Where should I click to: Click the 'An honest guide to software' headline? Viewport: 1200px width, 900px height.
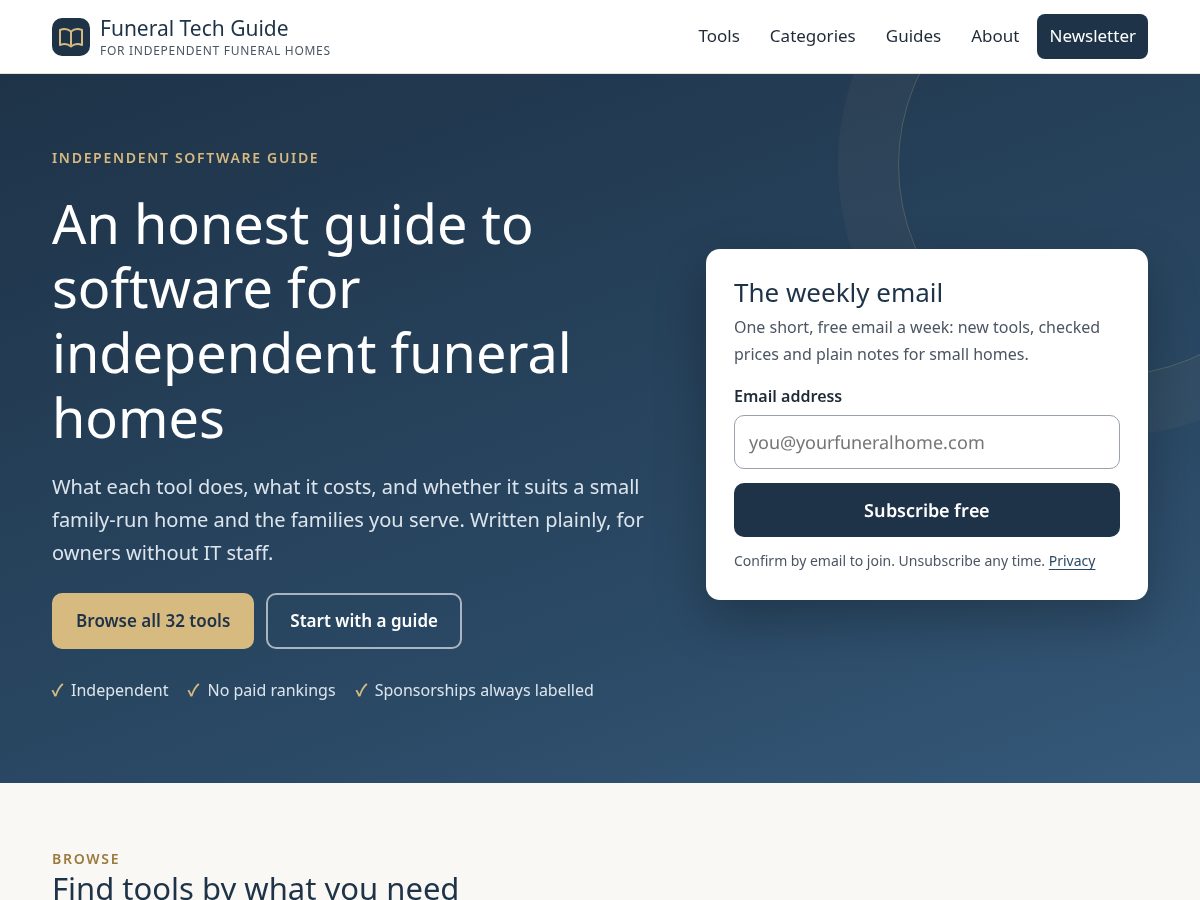click(x=312, y=321)
